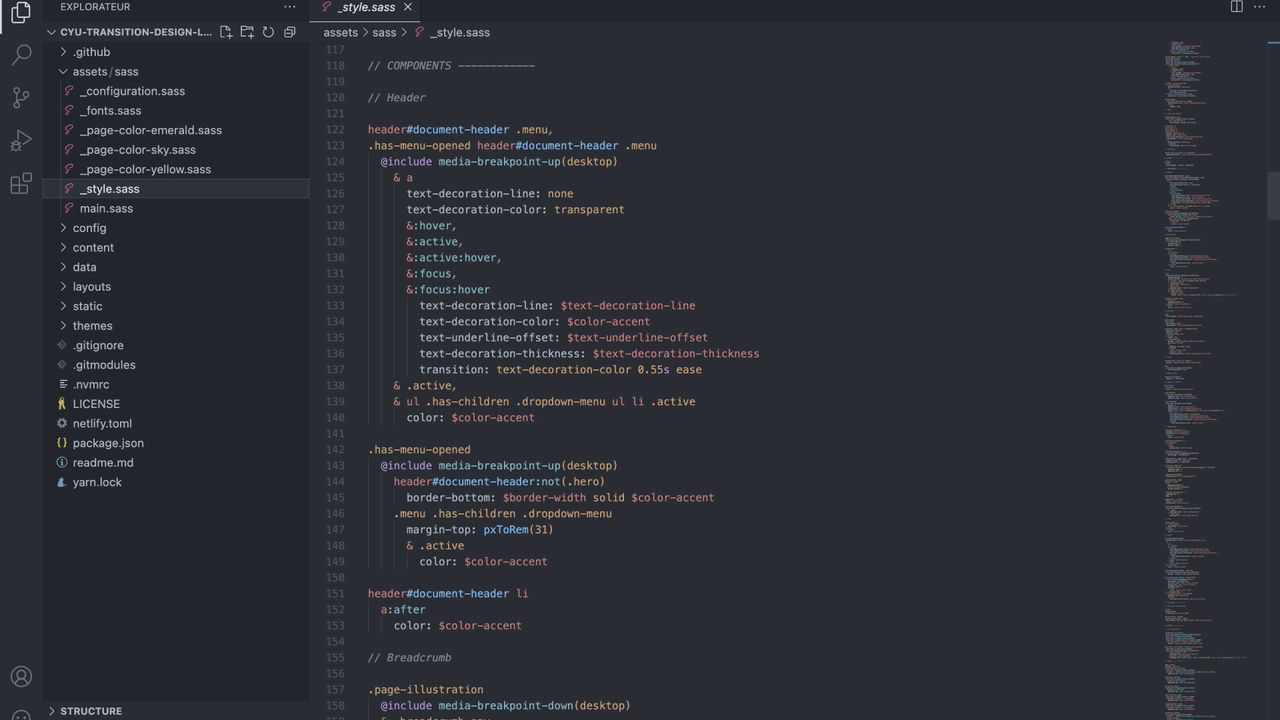Close the _style.sass tab
The width and height of the screenshot is (1280, 720).
pos(408,7)
